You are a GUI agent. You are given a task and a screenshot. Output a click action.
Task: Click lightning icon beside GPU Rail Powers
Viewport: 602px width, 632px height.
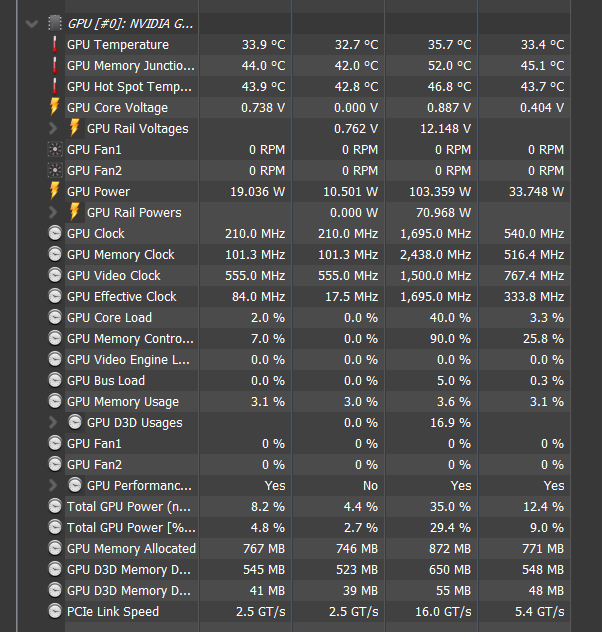[x=75, y=212]
